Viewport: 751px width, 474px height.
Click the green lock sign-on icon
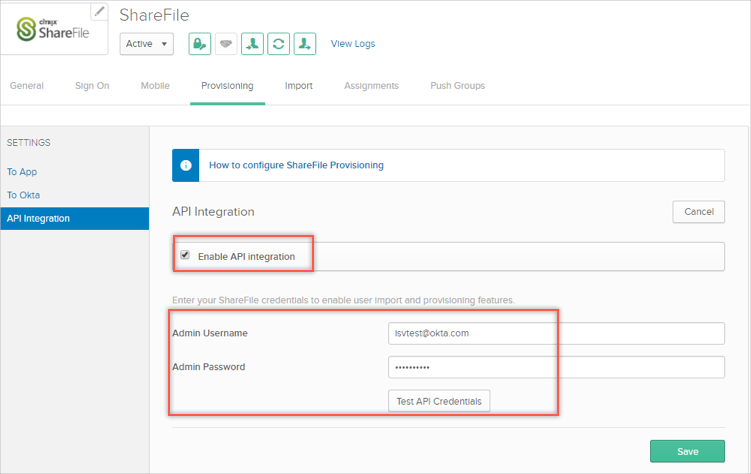[x=199, y=44]
